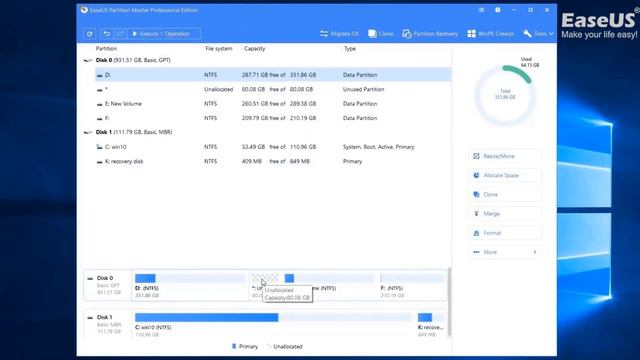This screenshot has width=640, height=360.
Task: Click System, Boot, Active, Primary text
Action: (x=378, y=147)
